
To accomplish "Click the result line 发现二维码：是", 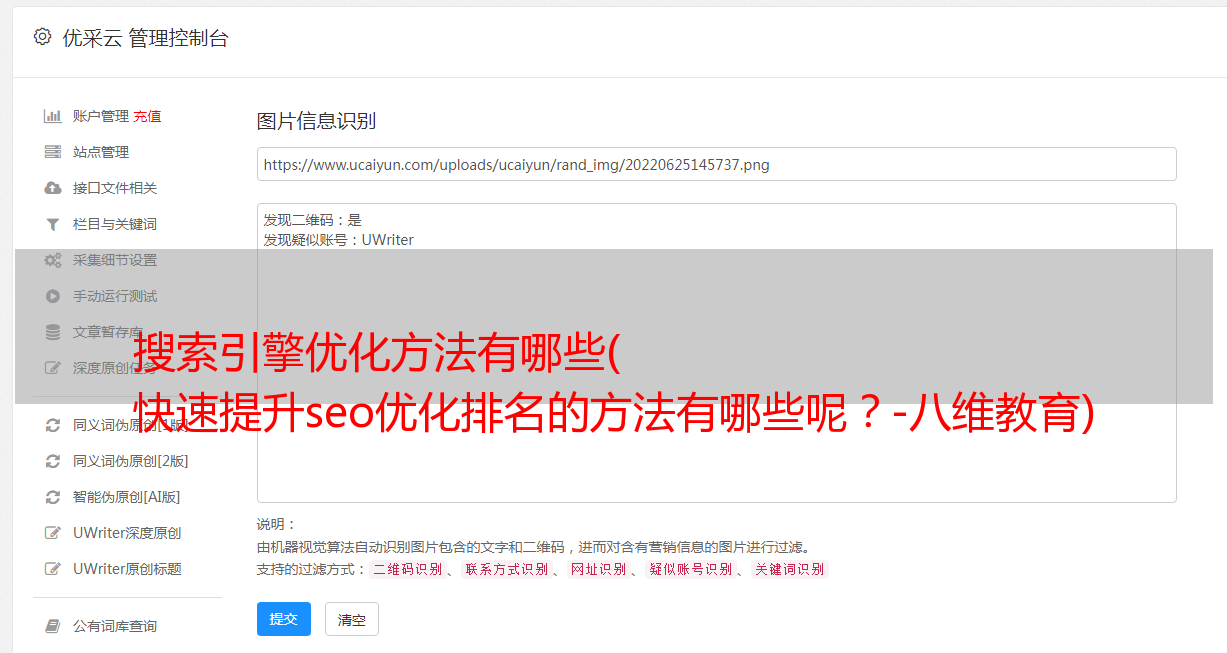I will pyautogui.click(x=313, y=220).
